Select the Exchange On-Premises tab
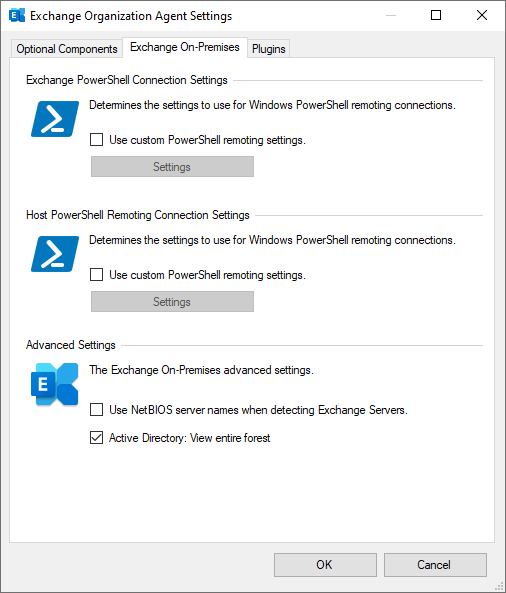 point(185,47)
